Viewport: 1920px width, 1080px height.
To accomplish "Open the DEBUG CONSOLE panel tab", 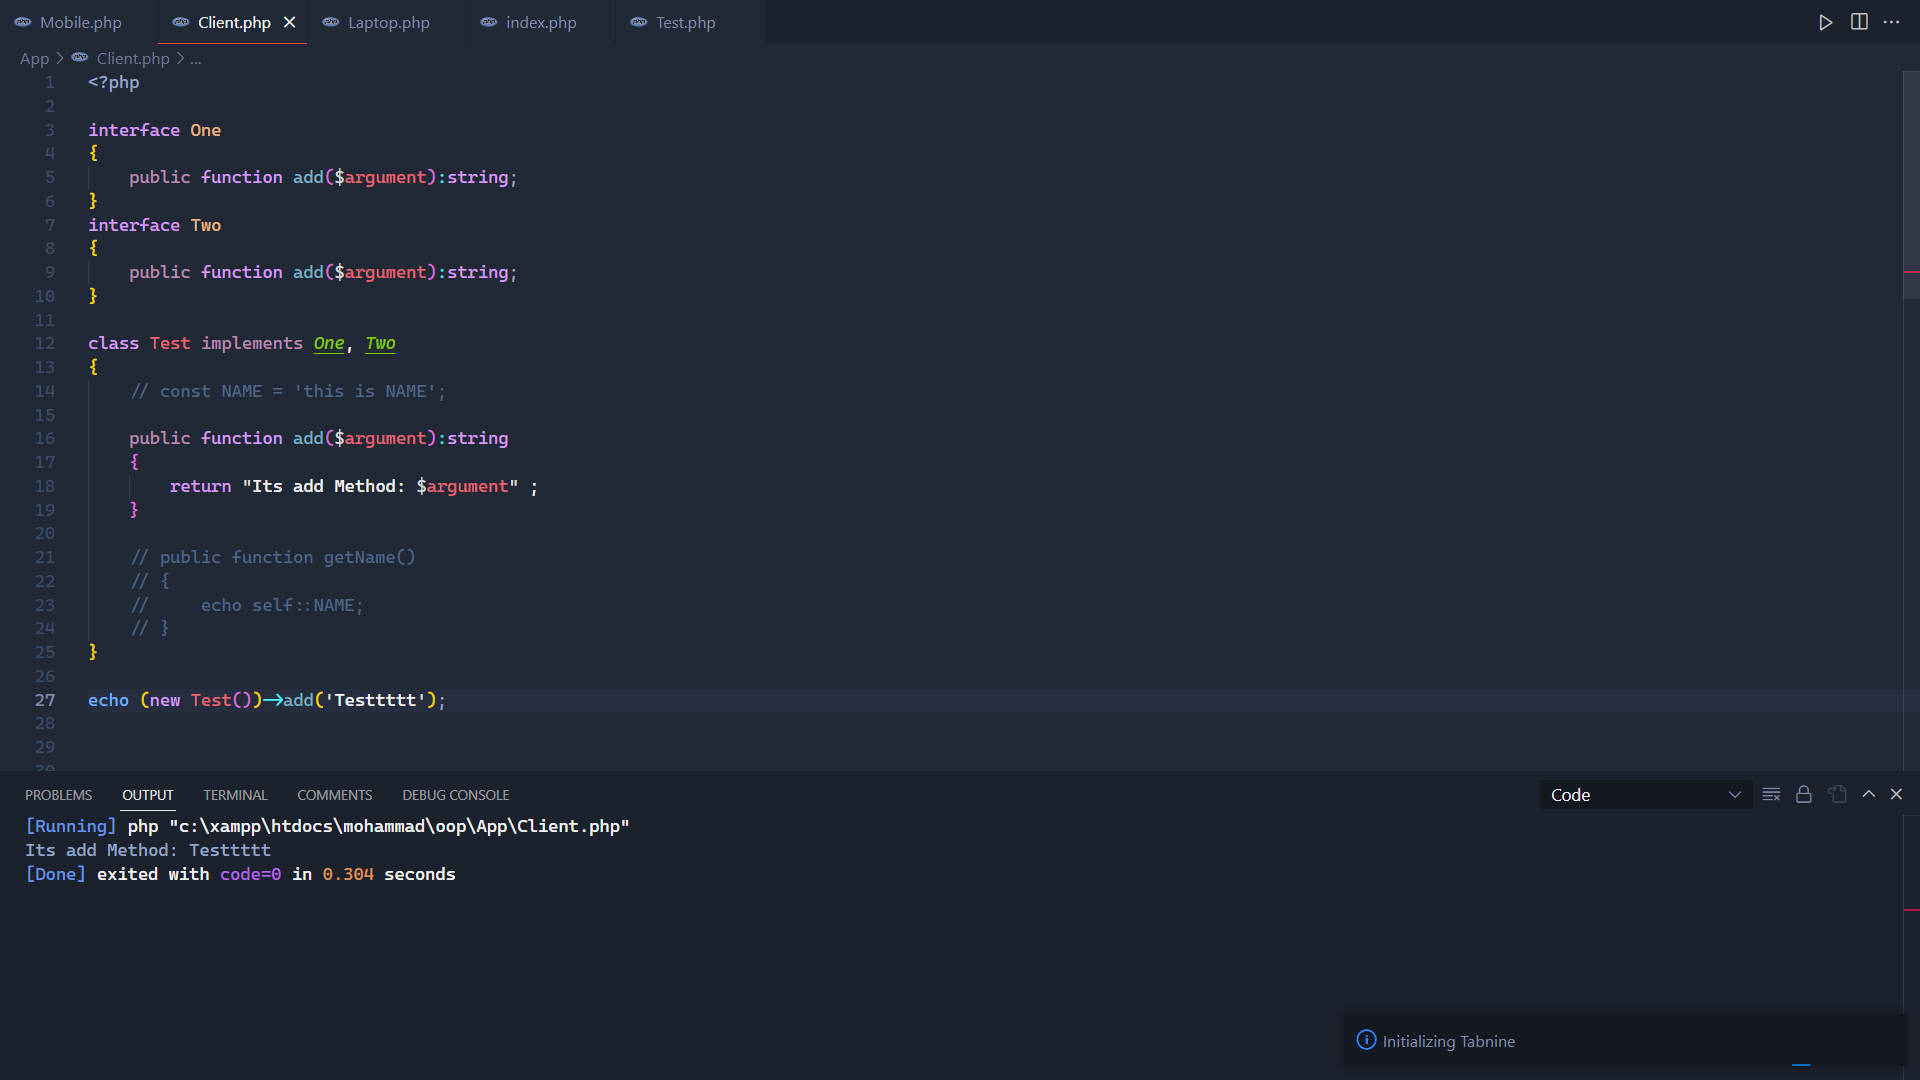I will click(x=456, y=795).
